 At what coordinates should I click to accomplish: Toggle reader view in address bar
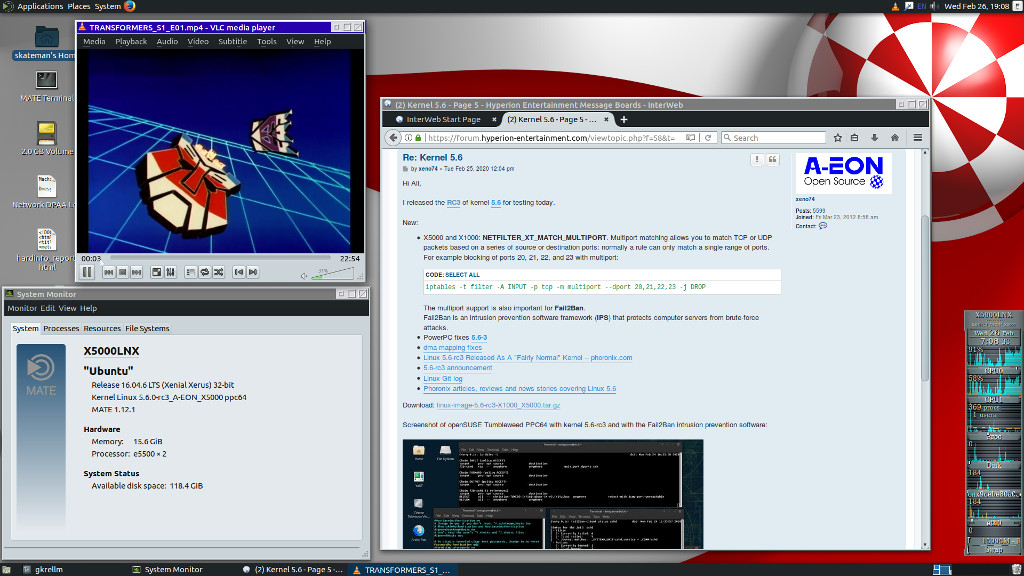690,138
